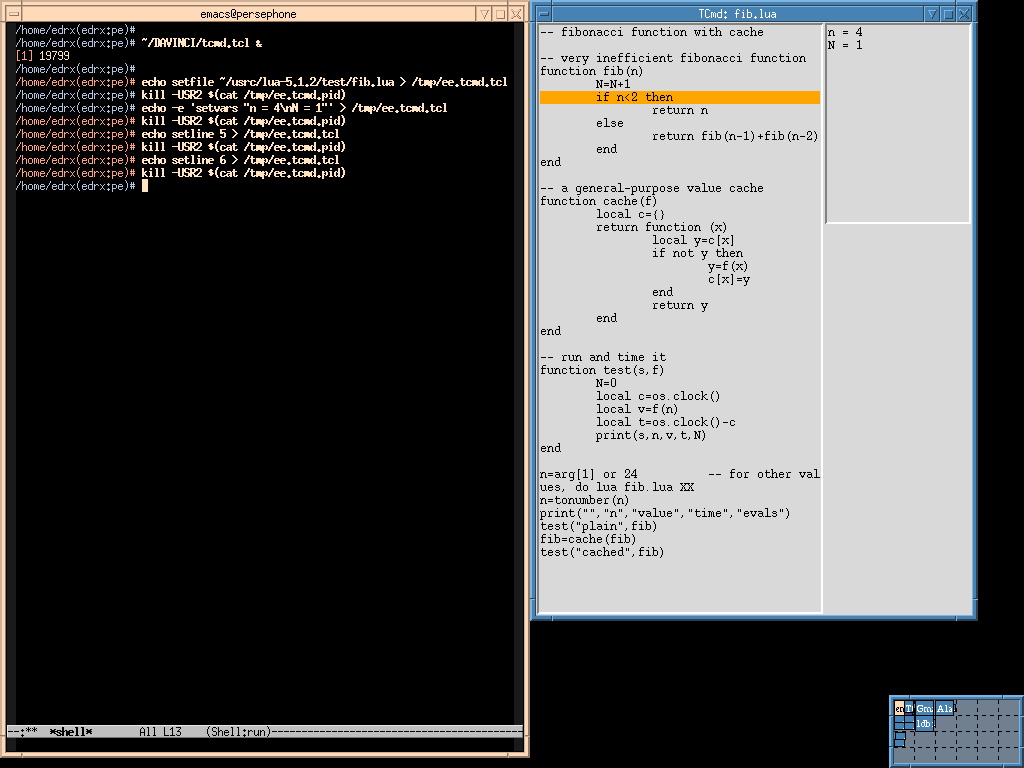Viewport: 1024px width, 768px height.
Task: Click the '(Shell:run)' mode indicator
Action: (x=238, y=732)
